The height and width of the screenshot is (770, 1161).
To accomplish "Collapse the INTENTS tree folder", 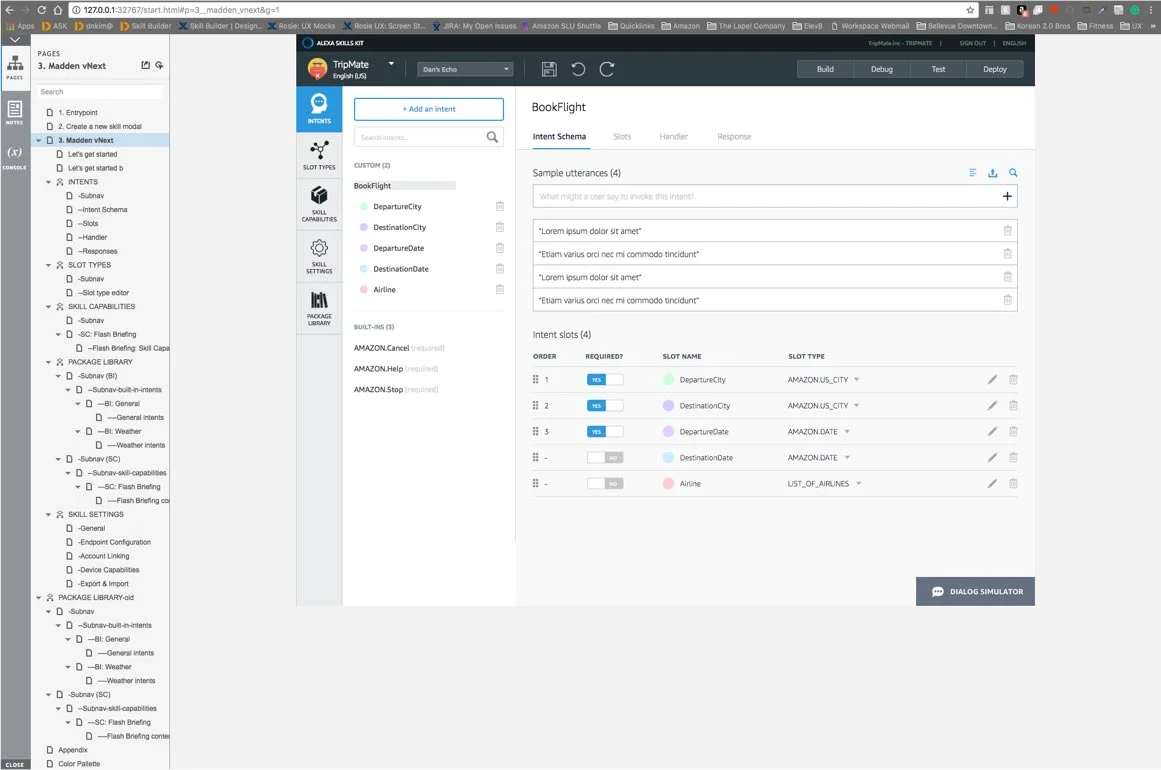I will 49,182.
